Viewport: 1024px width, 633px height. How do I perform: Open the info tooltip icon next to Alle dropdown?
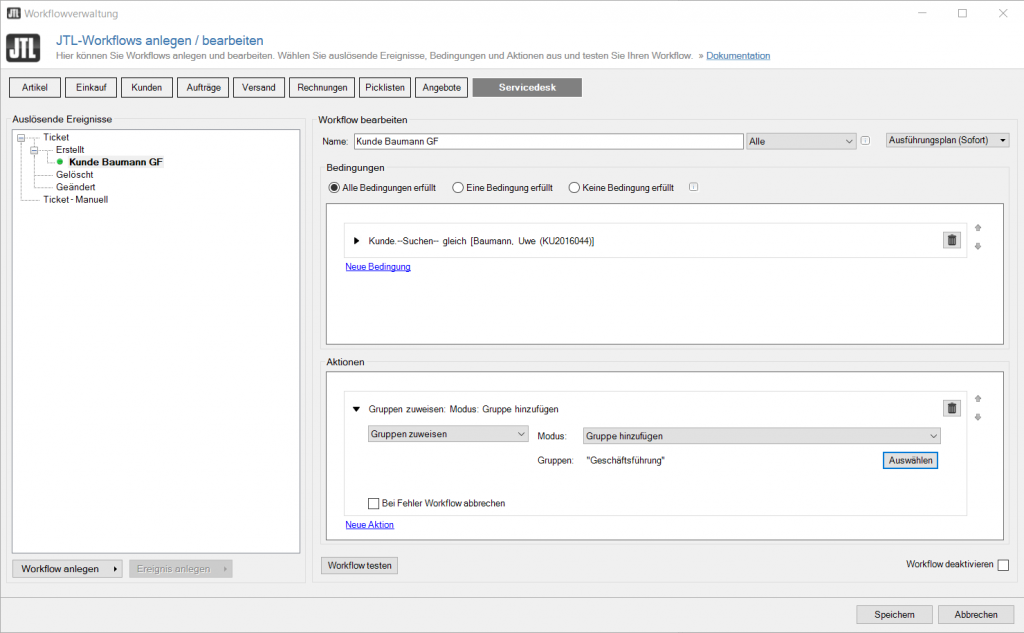coord(864,141)
